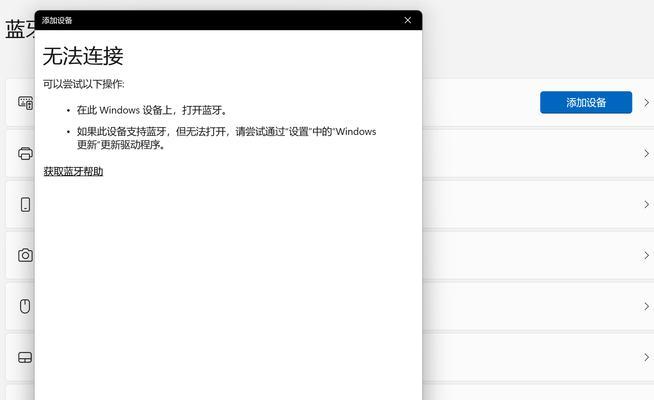
Task: Click the printer icon in Settings list
Action: [x=25, y=153]
